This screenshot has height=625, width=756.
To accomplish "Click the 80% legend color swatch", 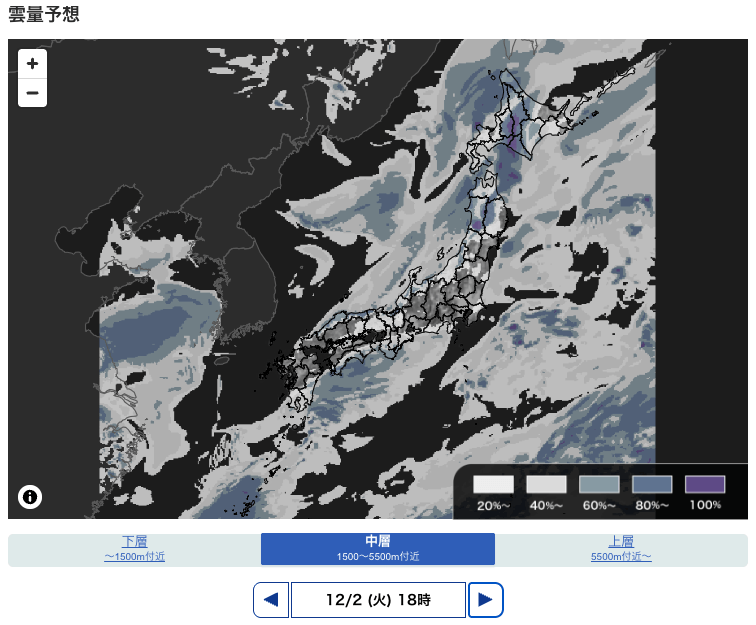I will click(652, 484).
